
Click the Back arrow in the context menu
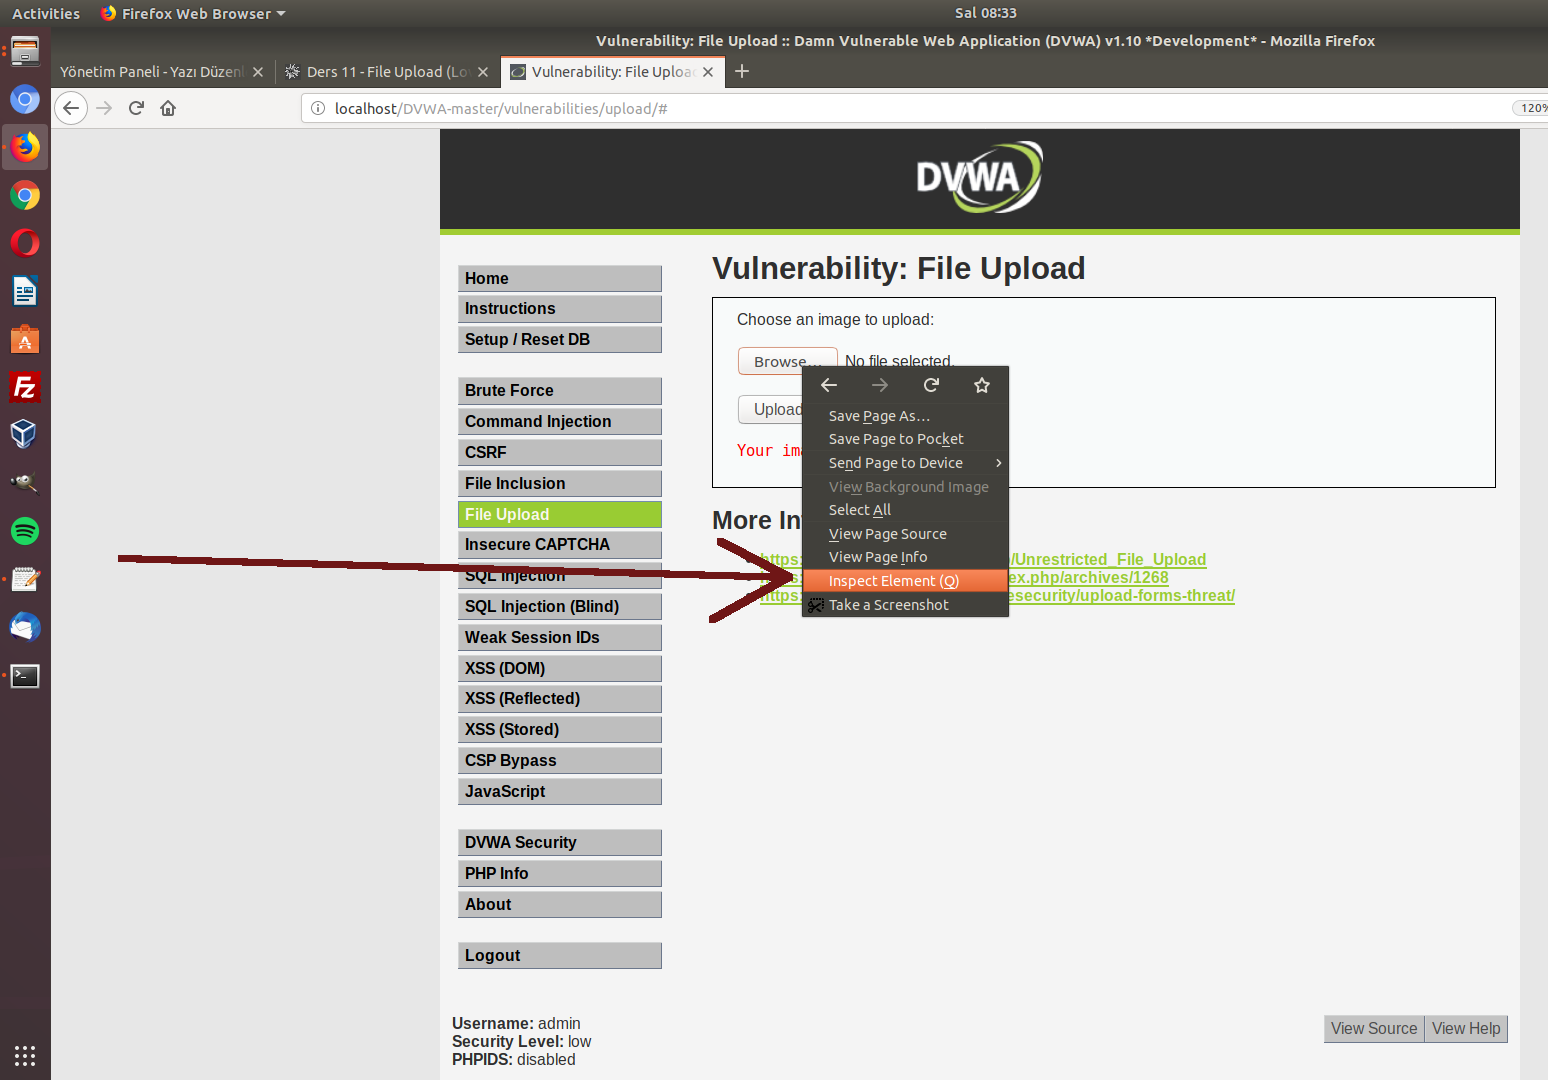829,385
